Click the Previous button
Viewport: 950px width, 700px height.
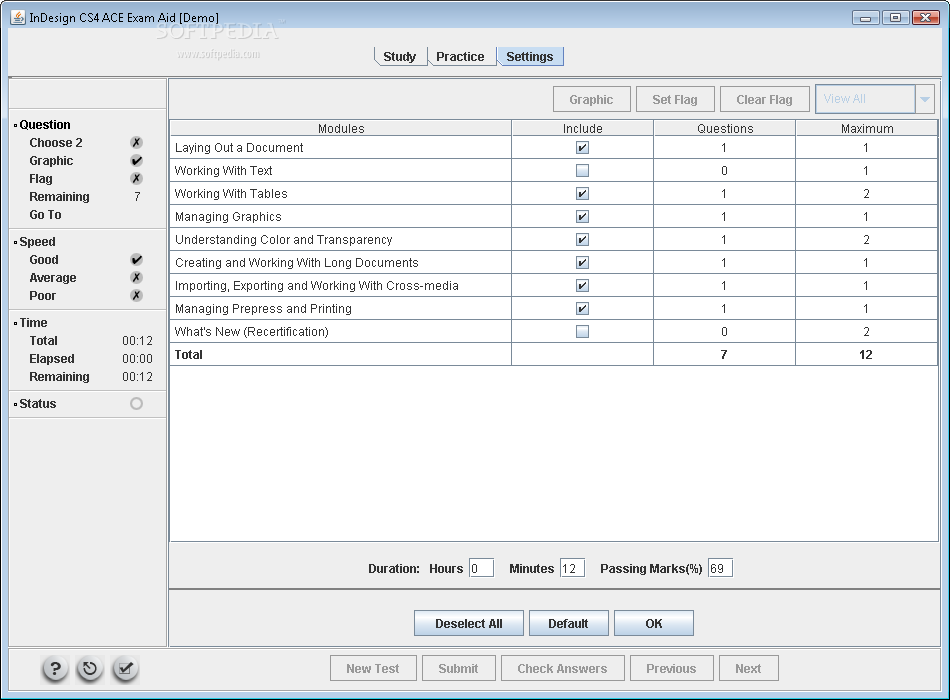671,668
